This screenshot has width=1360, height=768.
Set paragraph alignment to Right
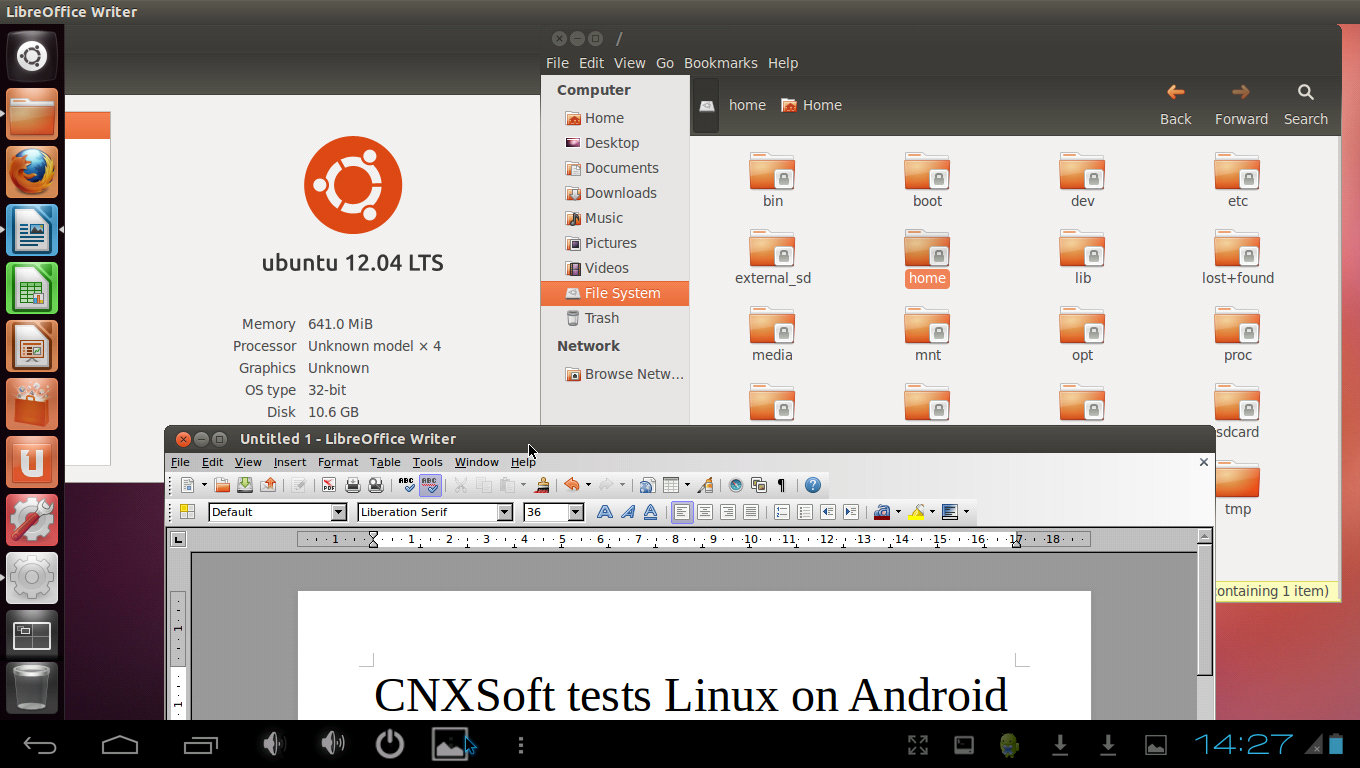[727, 512]
